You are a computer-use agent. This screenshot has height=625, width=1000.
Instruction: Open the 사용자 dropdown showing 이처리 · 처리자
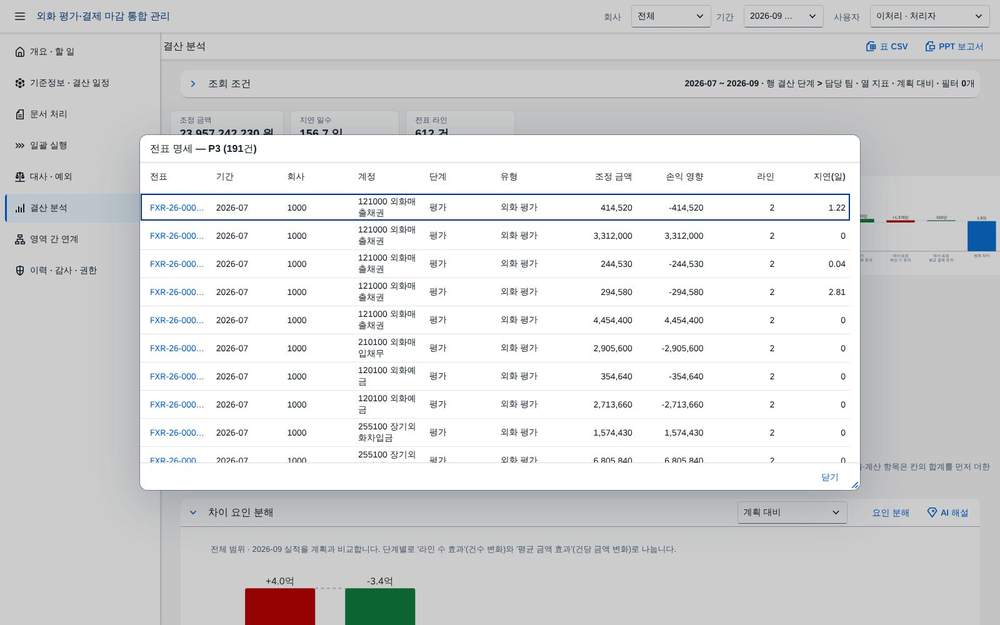click(x=929, y=16)
